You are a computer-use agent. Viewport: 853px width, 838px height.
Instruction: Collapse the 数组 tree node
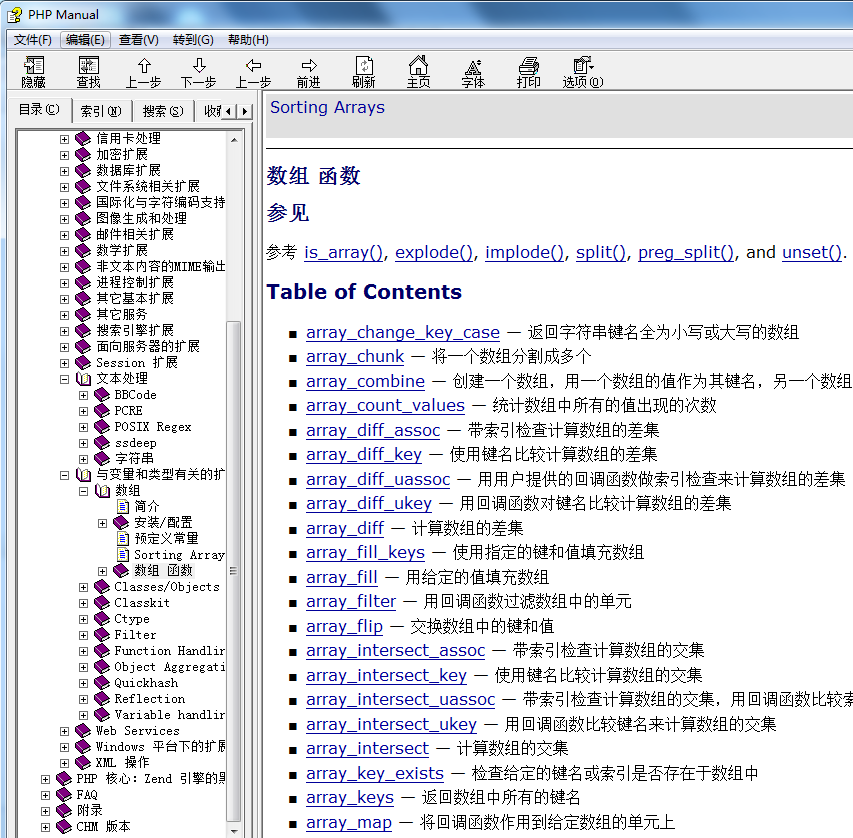tap(83, 491)
